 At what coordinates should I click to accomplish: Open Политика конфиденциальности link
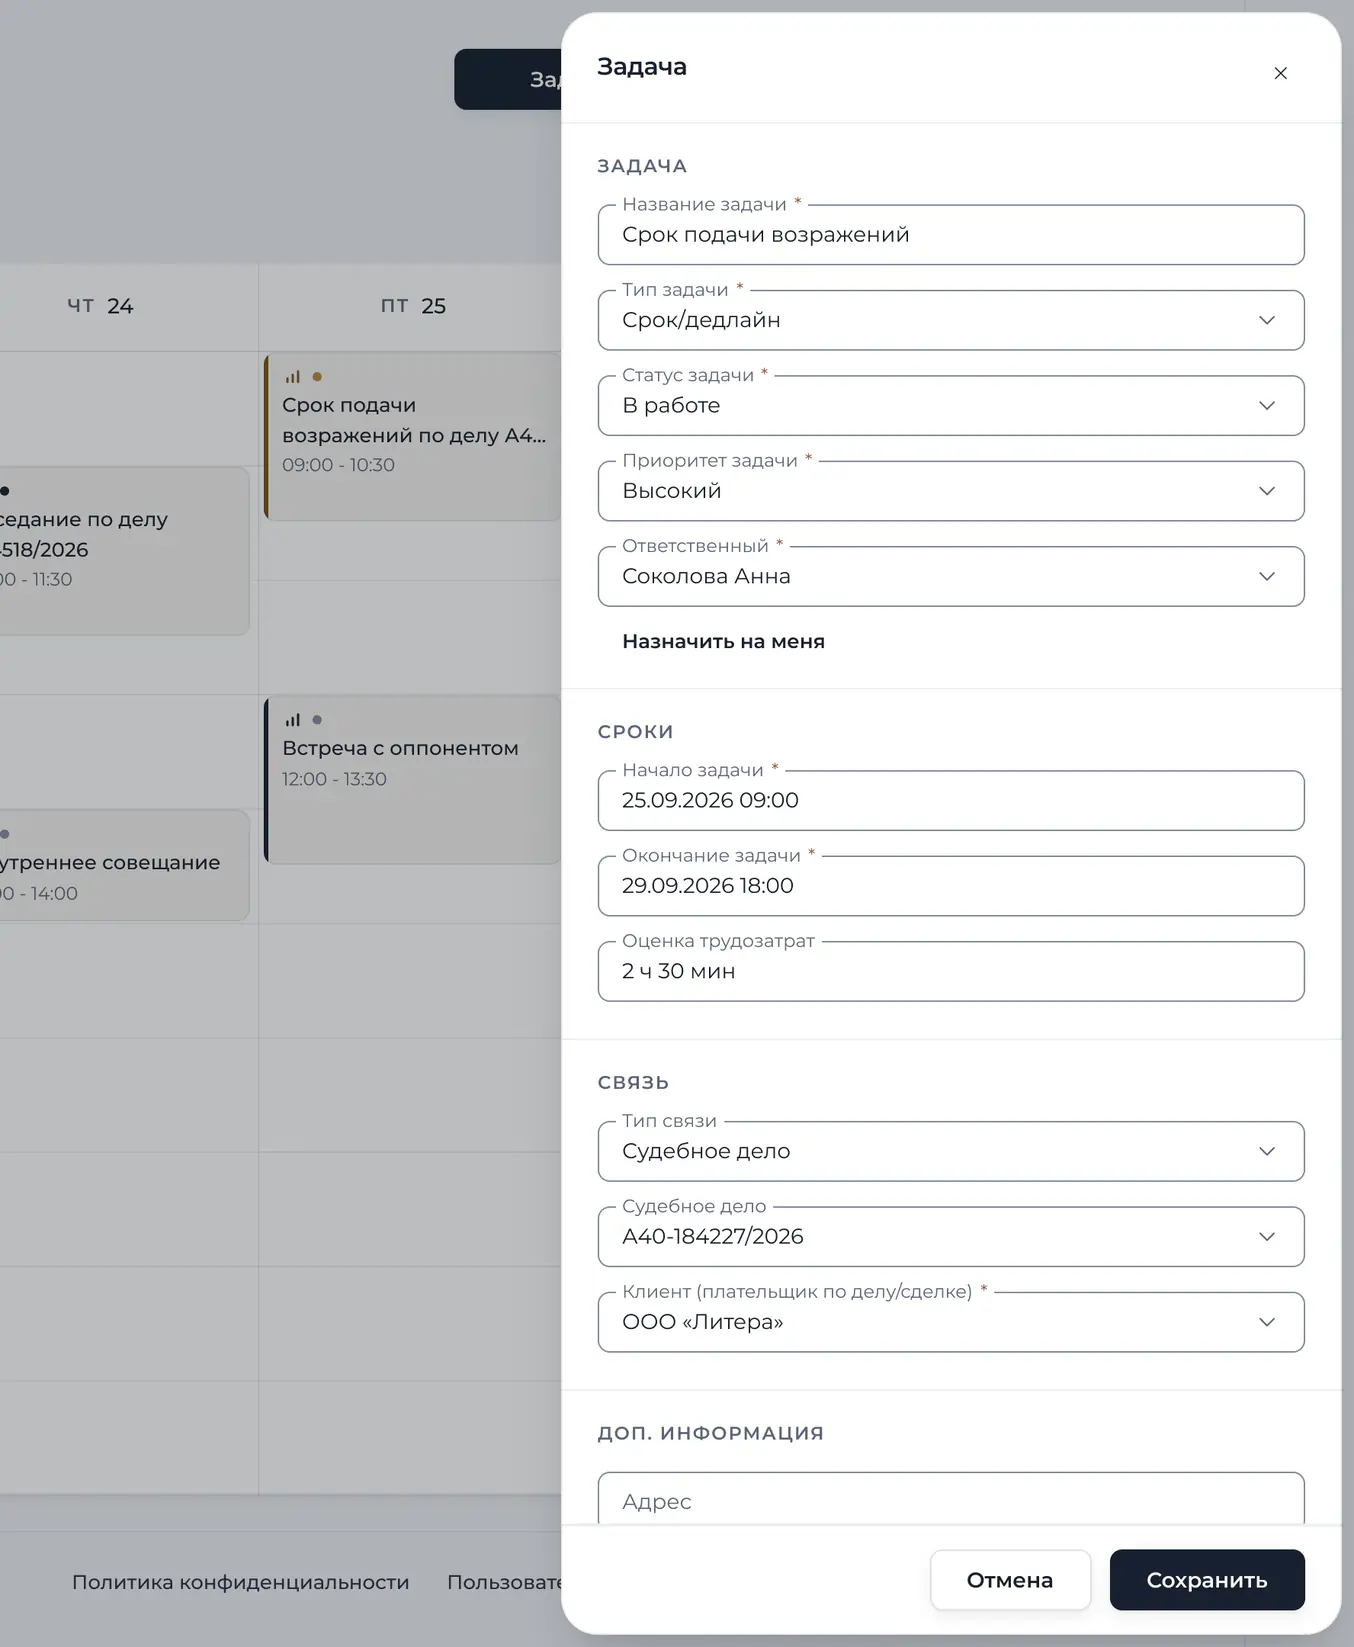(241, 1582)
